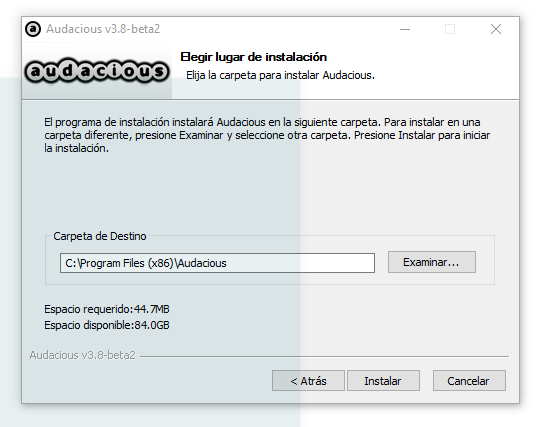Close the Audacious installer window
The width and height of the screenshot is (546, 427).
tap(496, 29)
